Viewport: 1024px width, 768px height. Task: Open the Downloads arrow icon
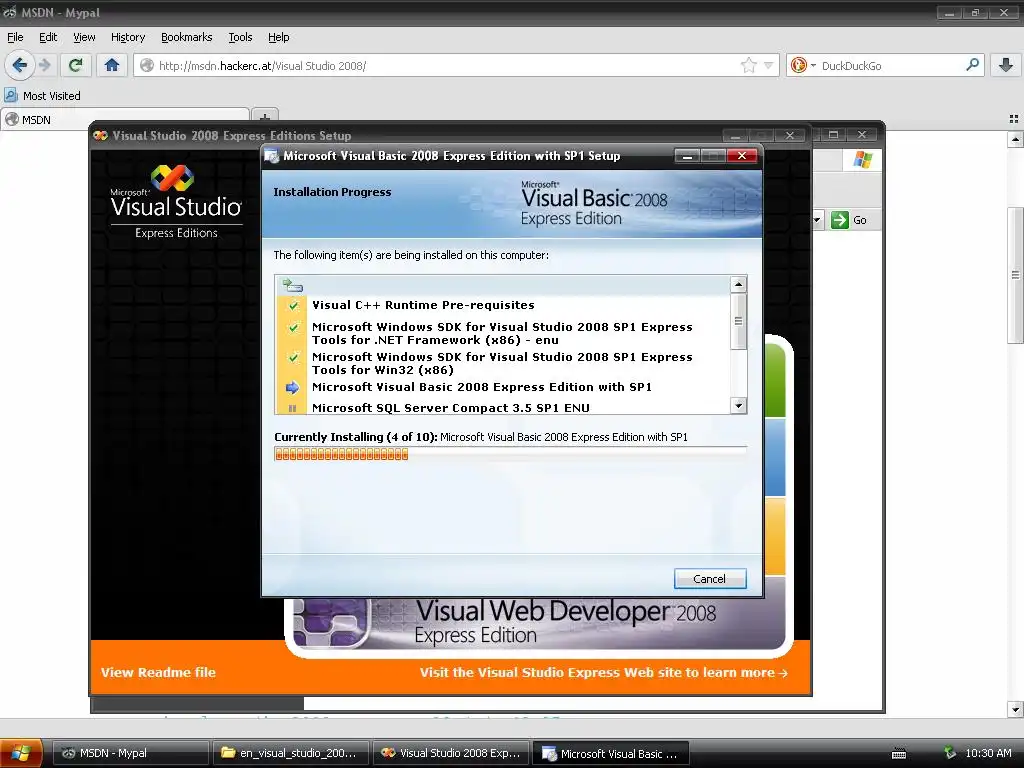pos(1006,65)
